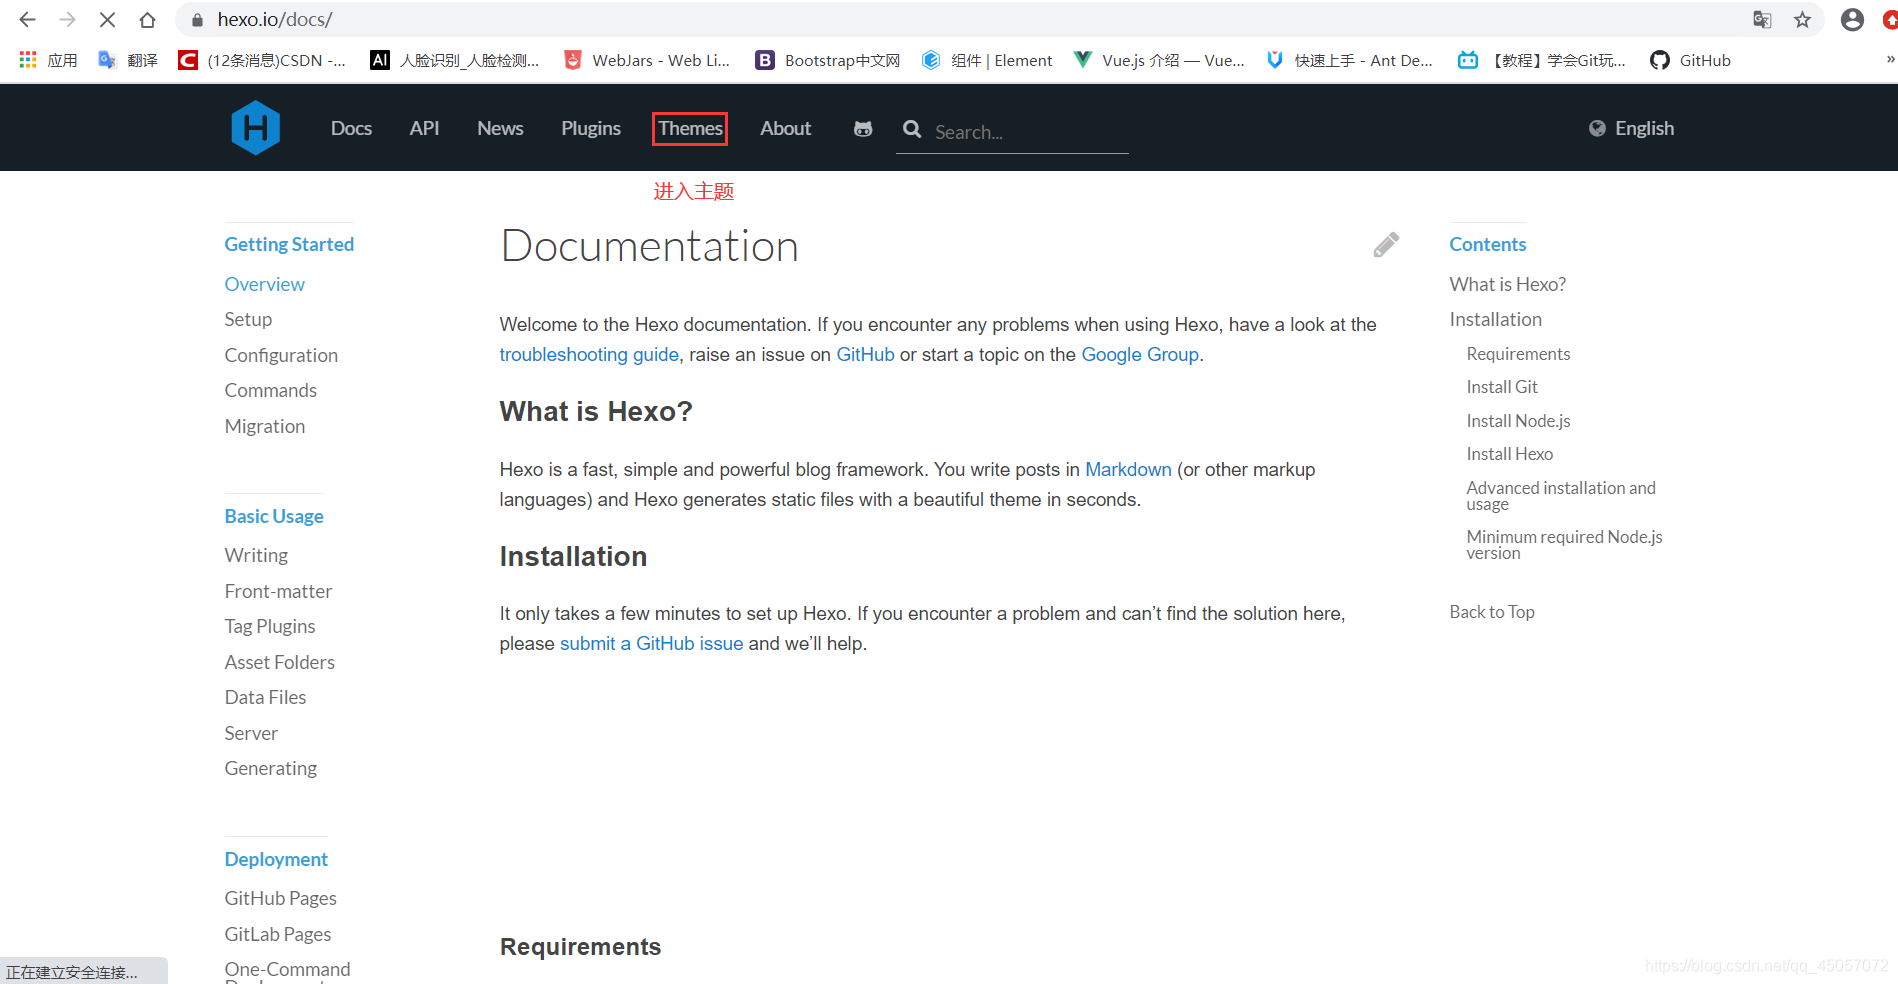
Task: Open Server in the sidebar
Action: 251,733
